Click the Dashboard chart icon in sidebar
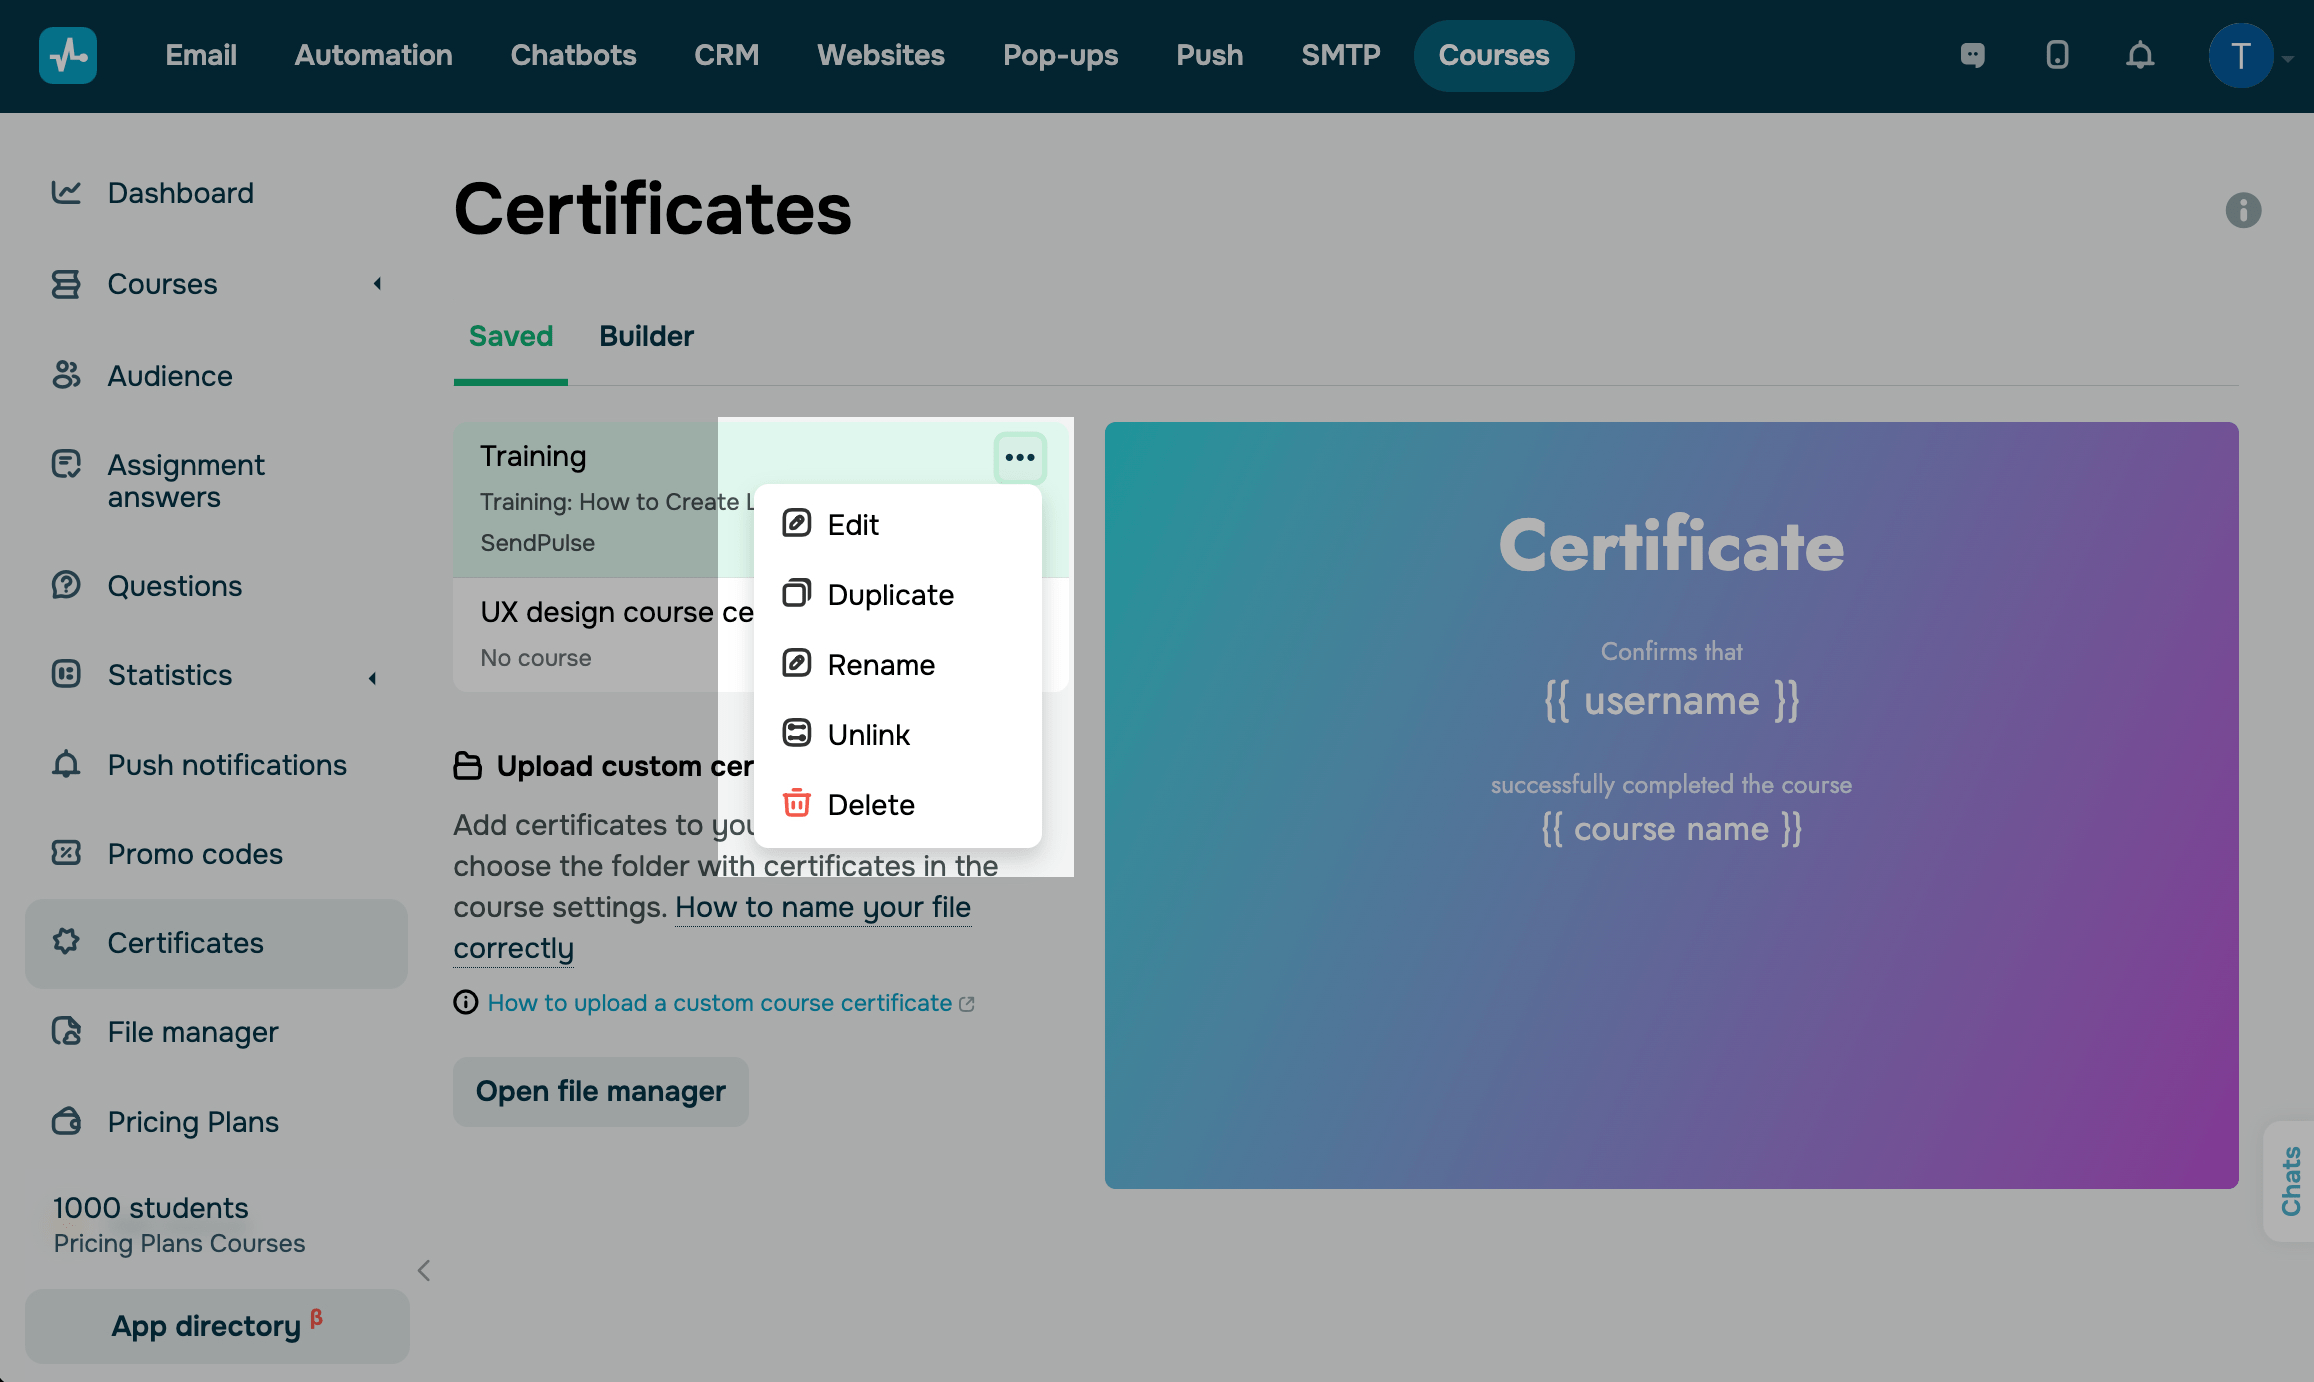2314x1382 pixels. (x=66, y=192)
